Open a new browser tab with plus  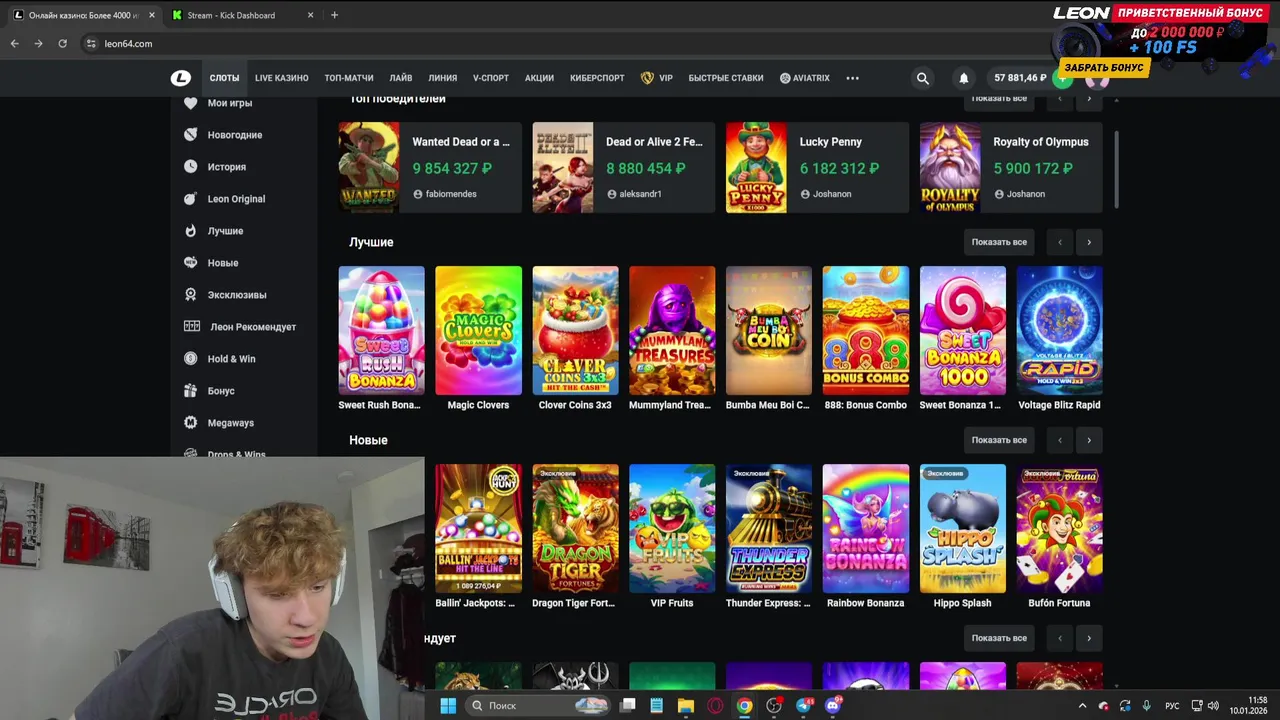pos(334,15)
